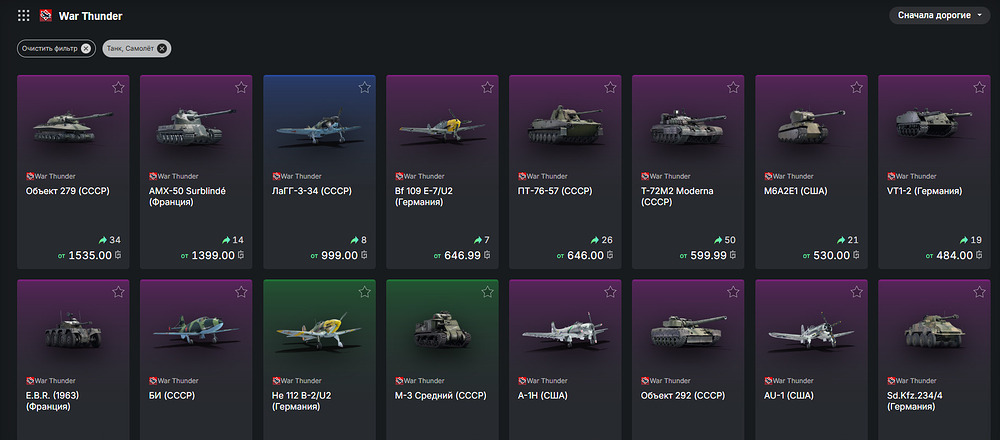This screenshot has width=1000, height=440.
Task: Open the apps grid menu icon
Action: tap(23, 16)
